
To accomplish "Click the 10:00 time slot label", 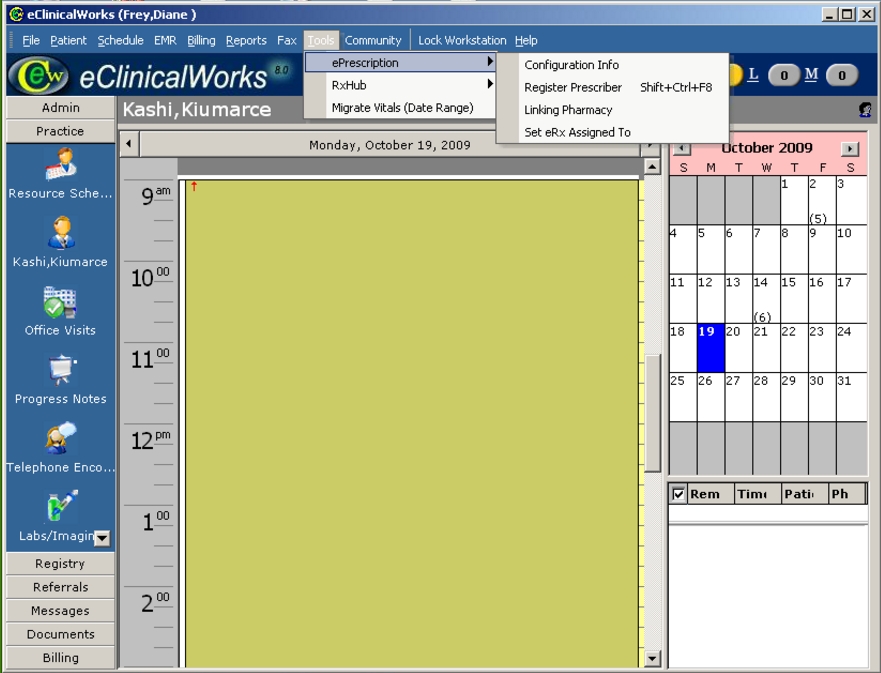I will click(150, 277).
